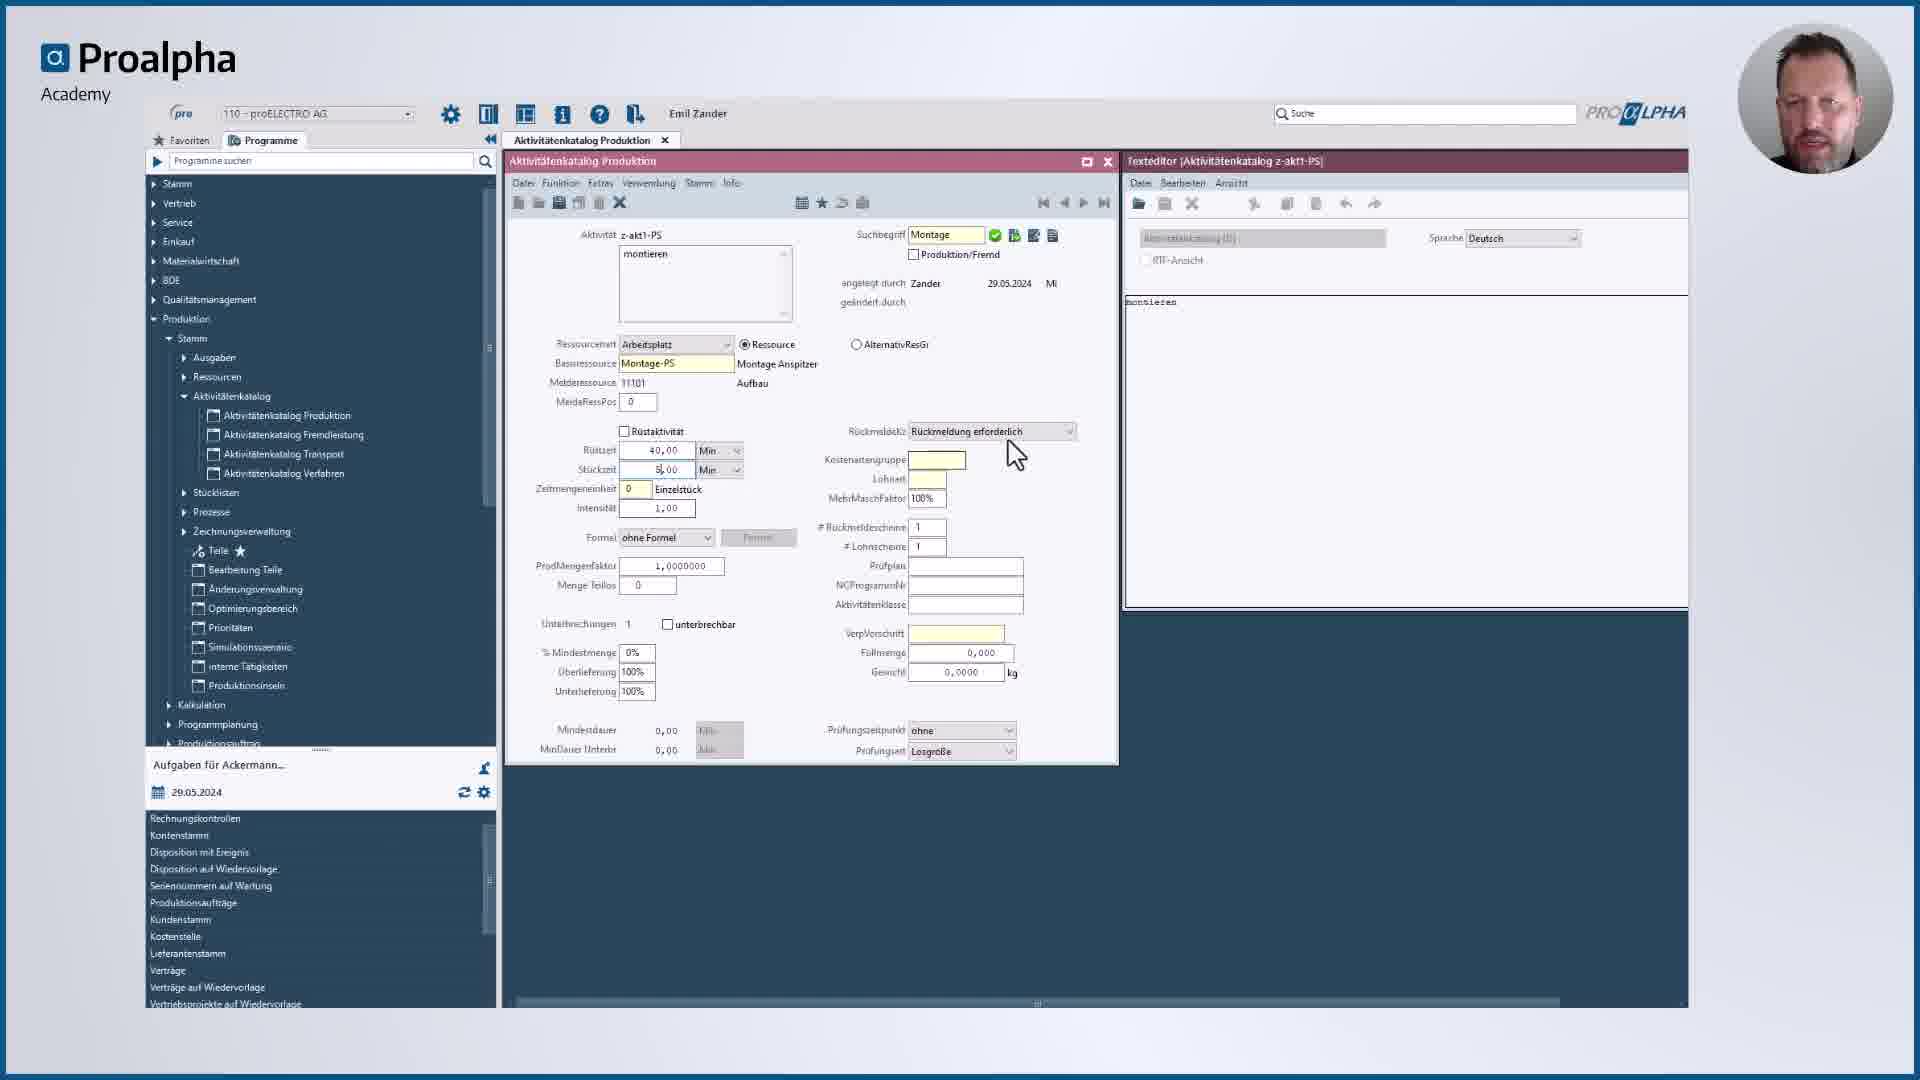
Task: Jump to the last record with the navigation arrow
Action: 1104,203
